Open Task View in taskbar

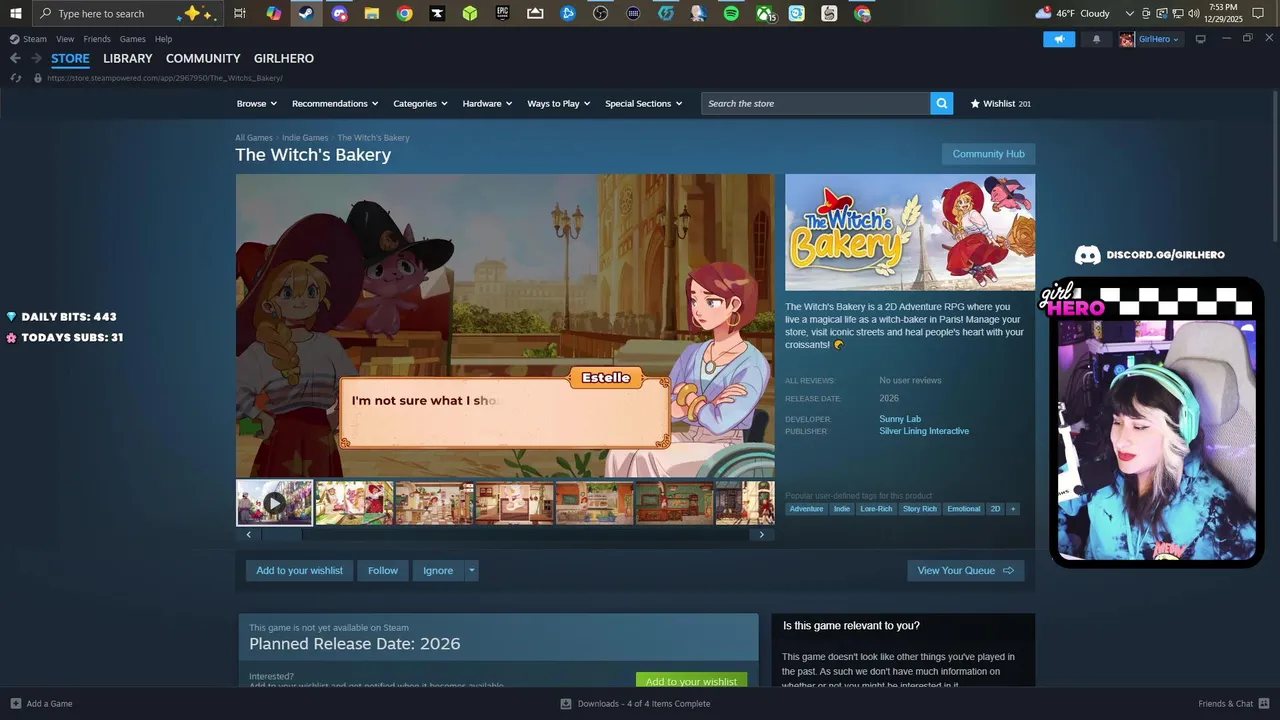pos(240,14)
